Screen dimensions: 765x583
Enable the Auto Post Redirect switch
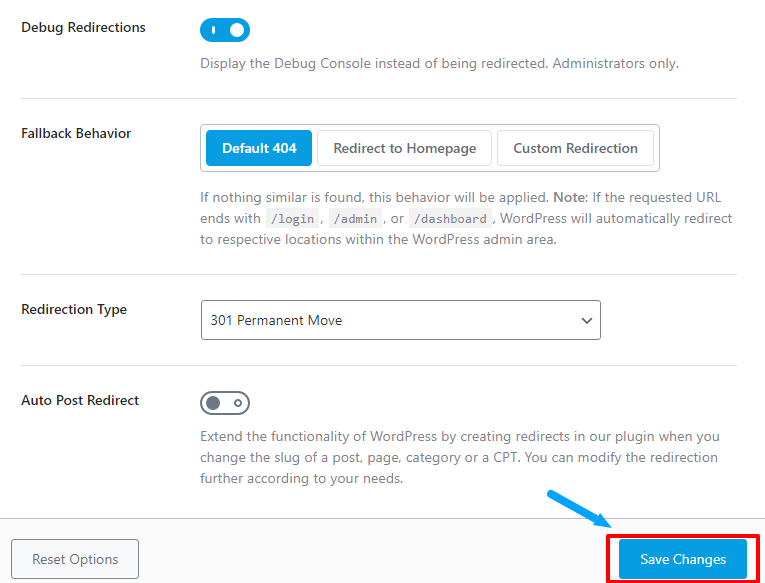(225, 404)
